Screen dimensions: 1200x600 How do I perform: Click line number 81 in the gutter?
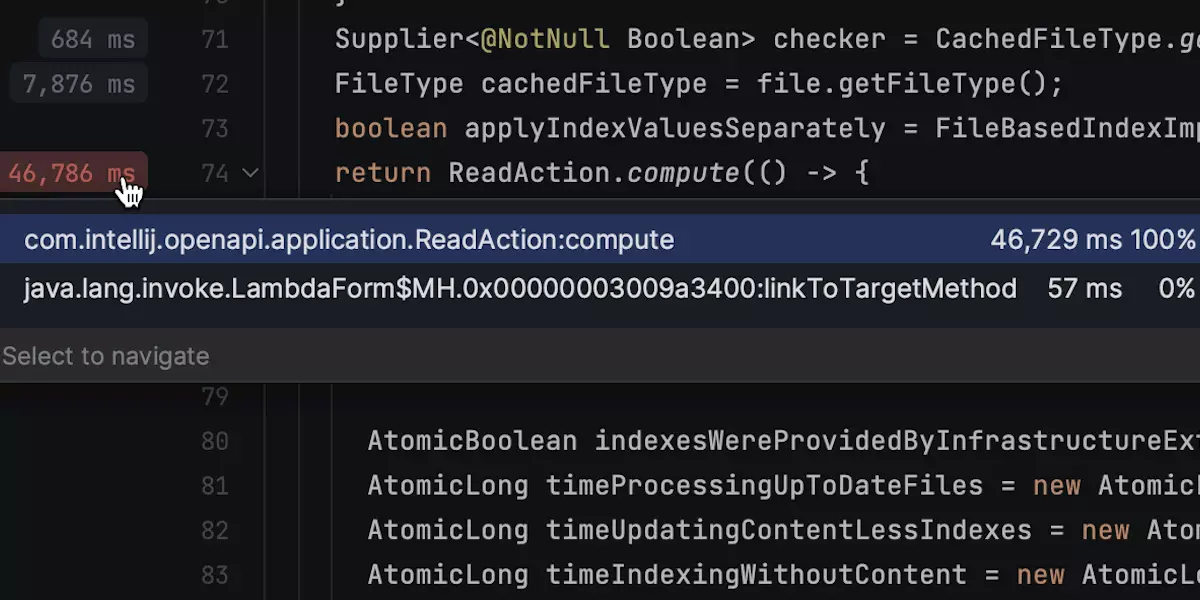(214, 486)
